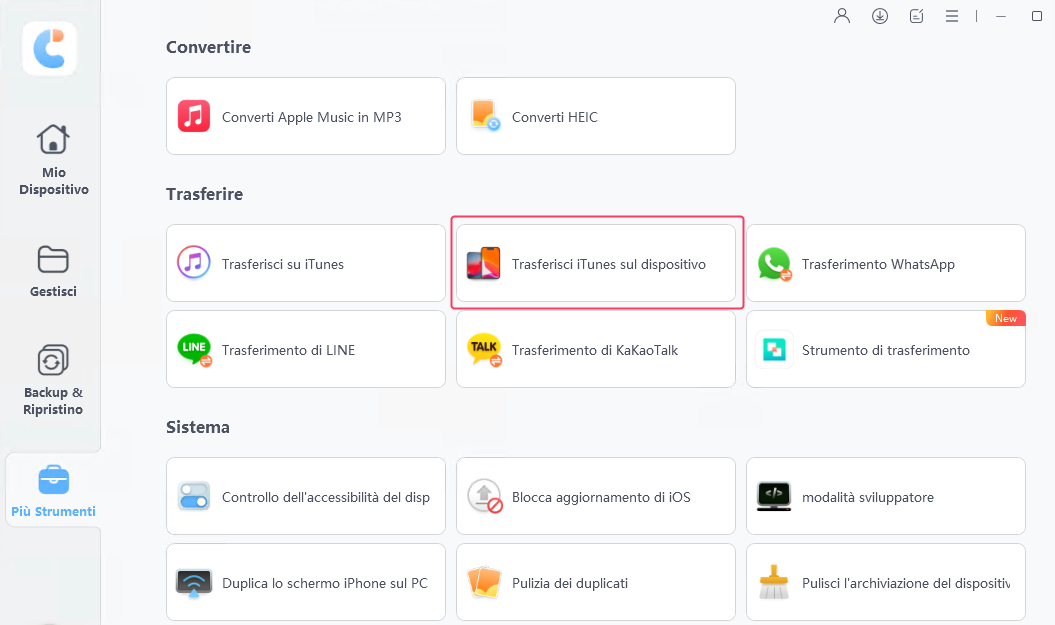Click Trasferisci iTunes sul dispositivo icon
The image size is (1055, 625).
click(x=485, y=264)
